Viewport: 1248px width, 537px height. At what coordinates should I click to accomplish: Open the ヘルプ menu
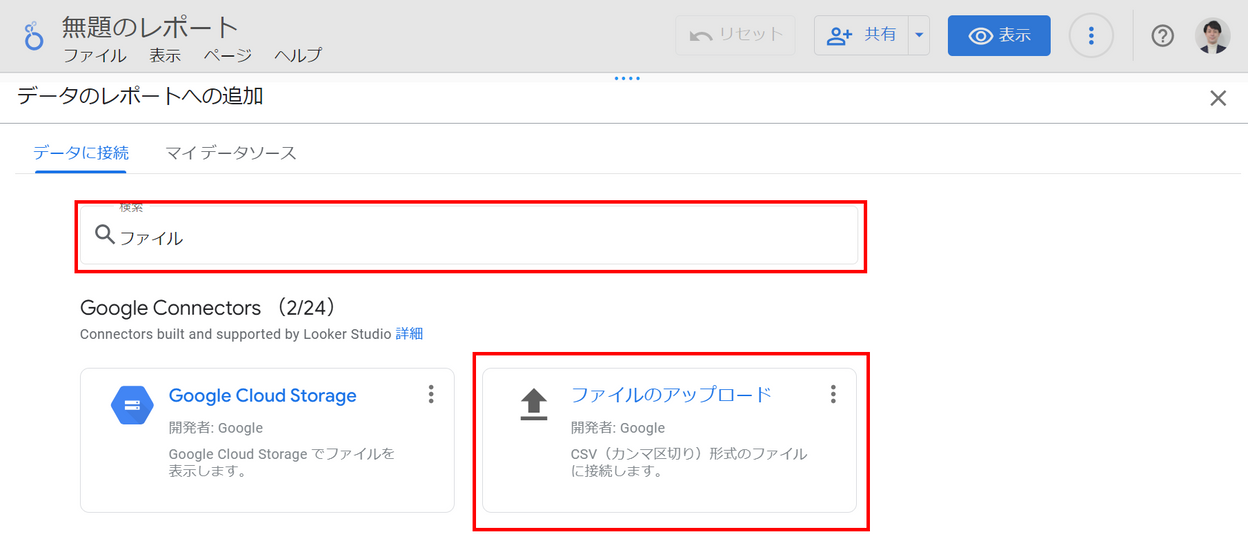(298, 56)
